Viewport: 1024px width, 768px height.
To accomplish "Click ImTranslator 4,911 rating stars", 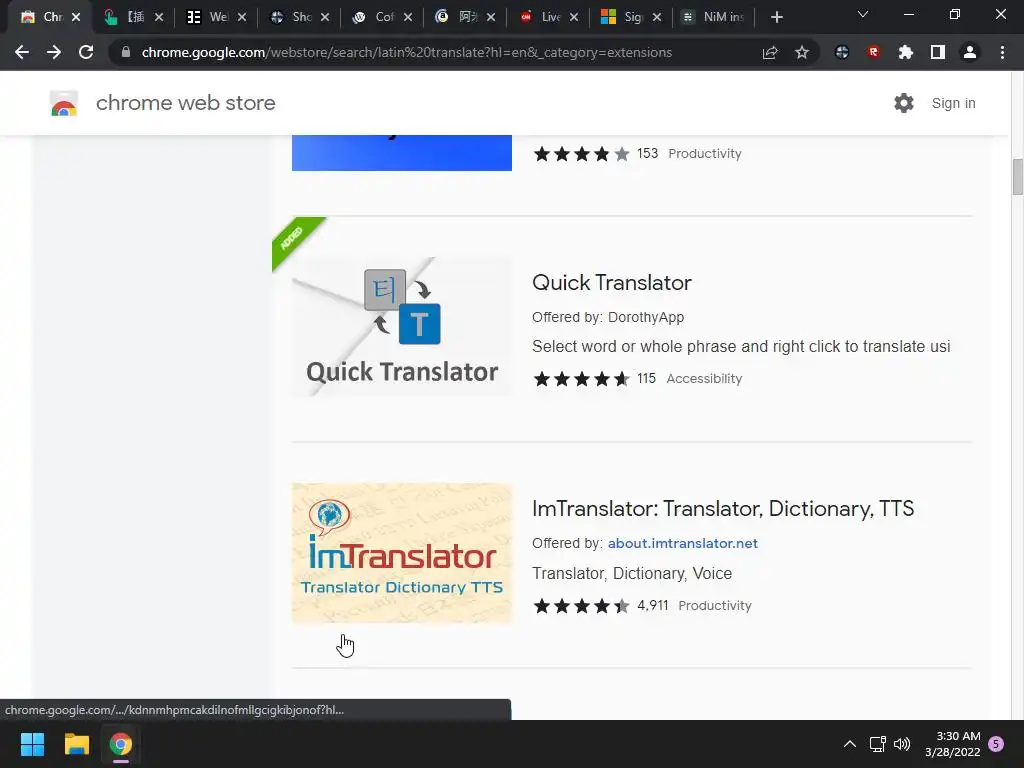I will (x=581, y=605).
